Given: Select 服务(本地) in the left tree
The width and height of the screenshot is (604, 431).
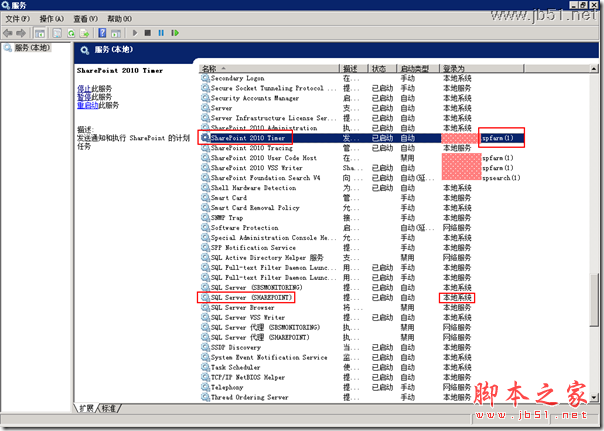Looking at the screenshot, I should click(x=32, y=48).
